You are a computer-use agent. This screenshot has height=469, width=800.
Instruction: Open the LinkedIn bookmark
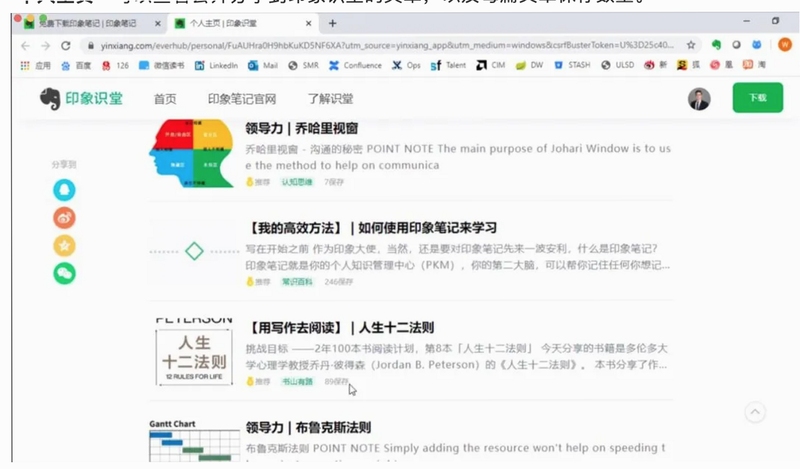pos(216,65)
